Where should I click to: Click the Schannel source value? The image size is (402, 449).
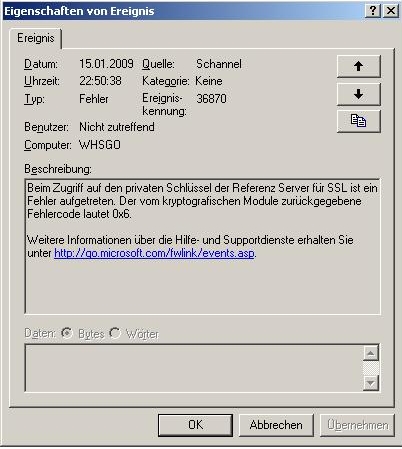(x=219, y=64)
